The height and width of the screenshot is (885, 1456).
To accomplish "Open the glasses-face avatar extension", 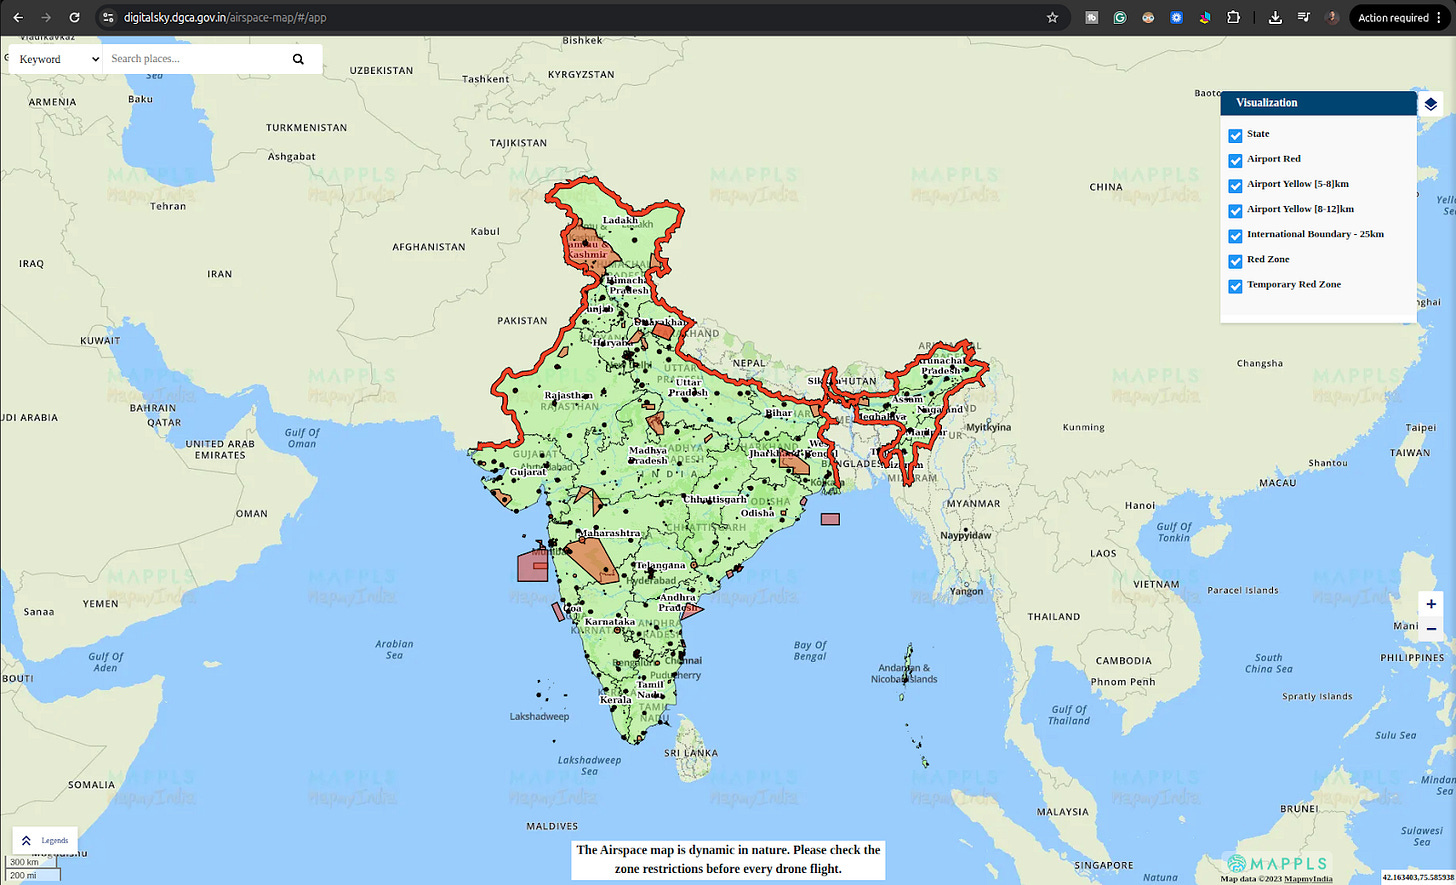I will tap(1148, 17).
